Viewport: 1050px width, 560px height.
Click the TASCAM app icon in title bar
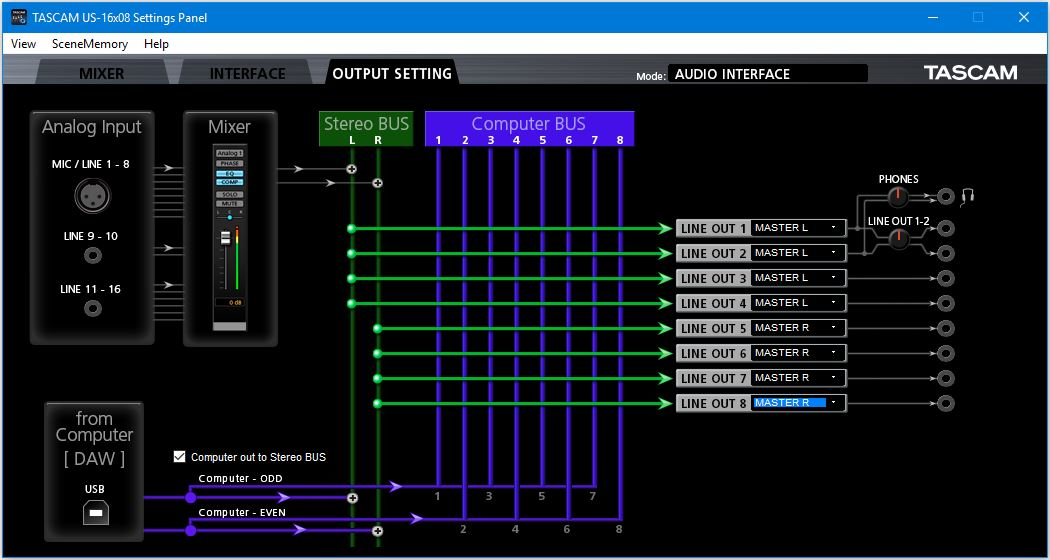[19, 17]
